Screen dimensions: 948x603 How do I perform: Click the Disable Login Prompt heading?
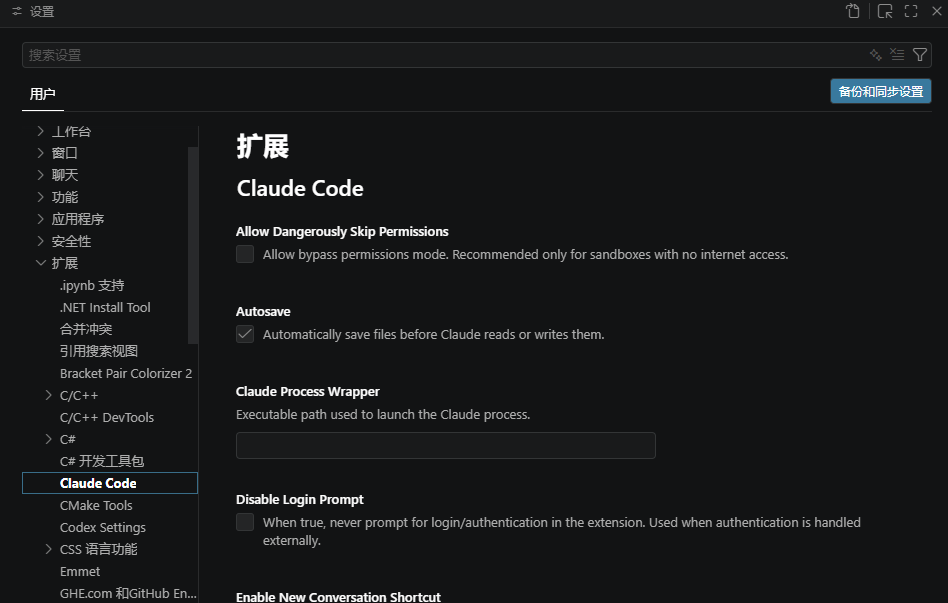pyautogui.click(x=300, y=500)
